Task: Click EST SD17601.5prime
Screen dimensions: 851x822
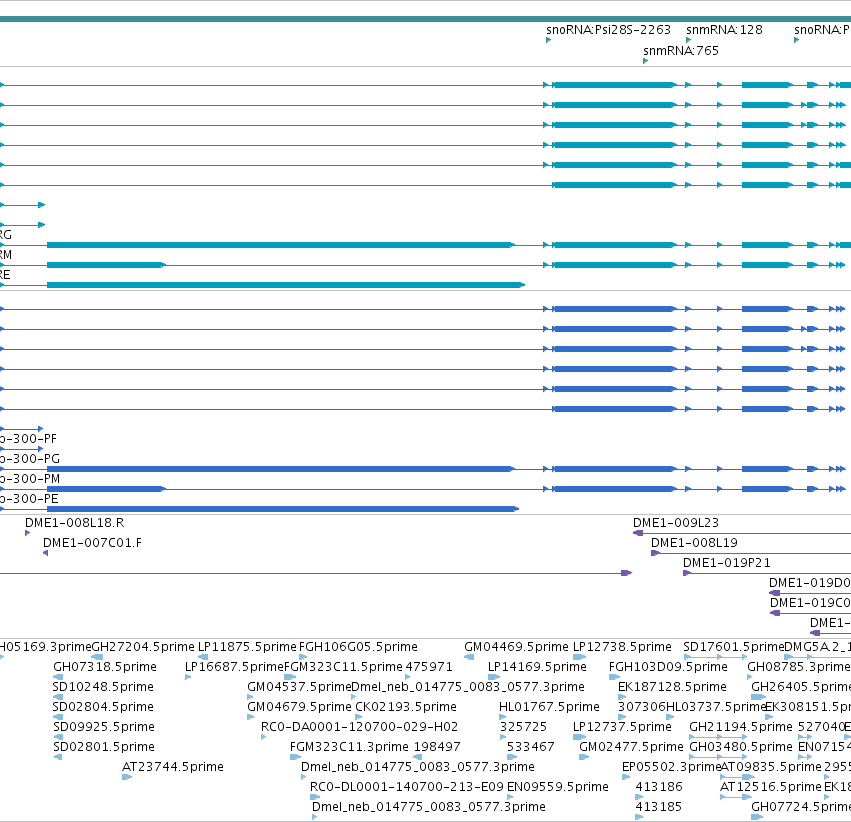Action: pos(733,647)
